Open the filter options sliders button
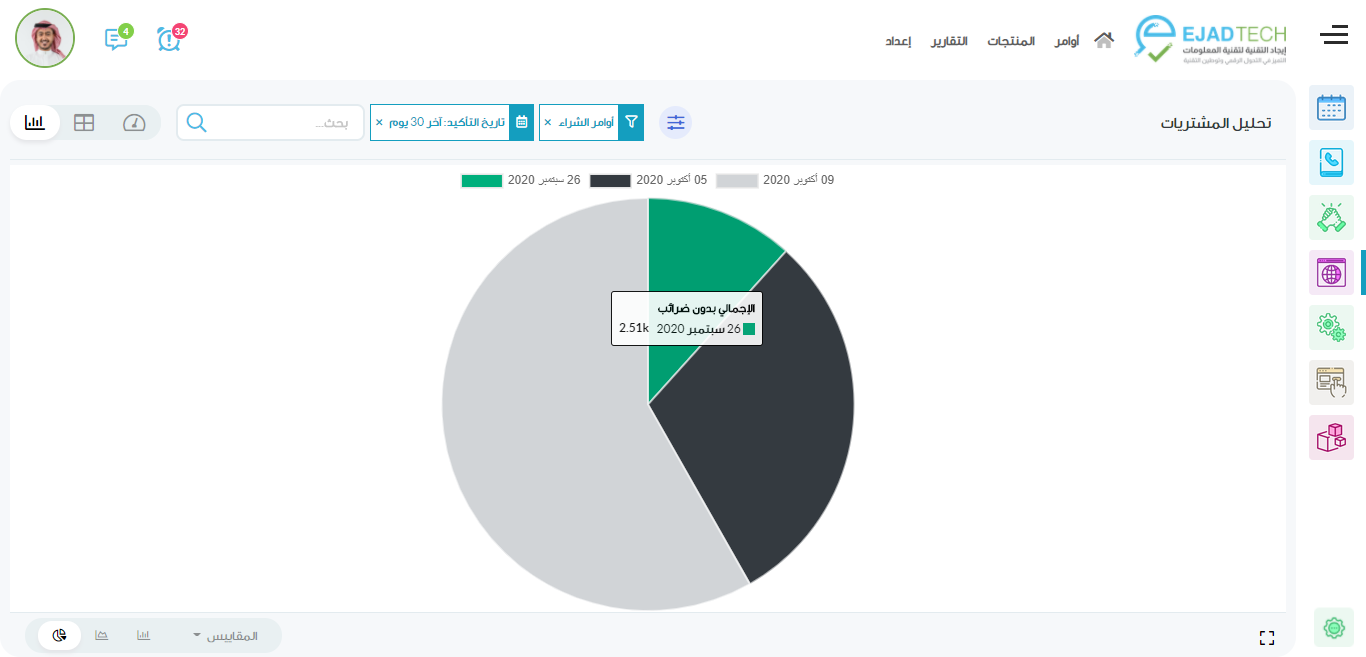1366x657 pixels. (x=676, y=122)
